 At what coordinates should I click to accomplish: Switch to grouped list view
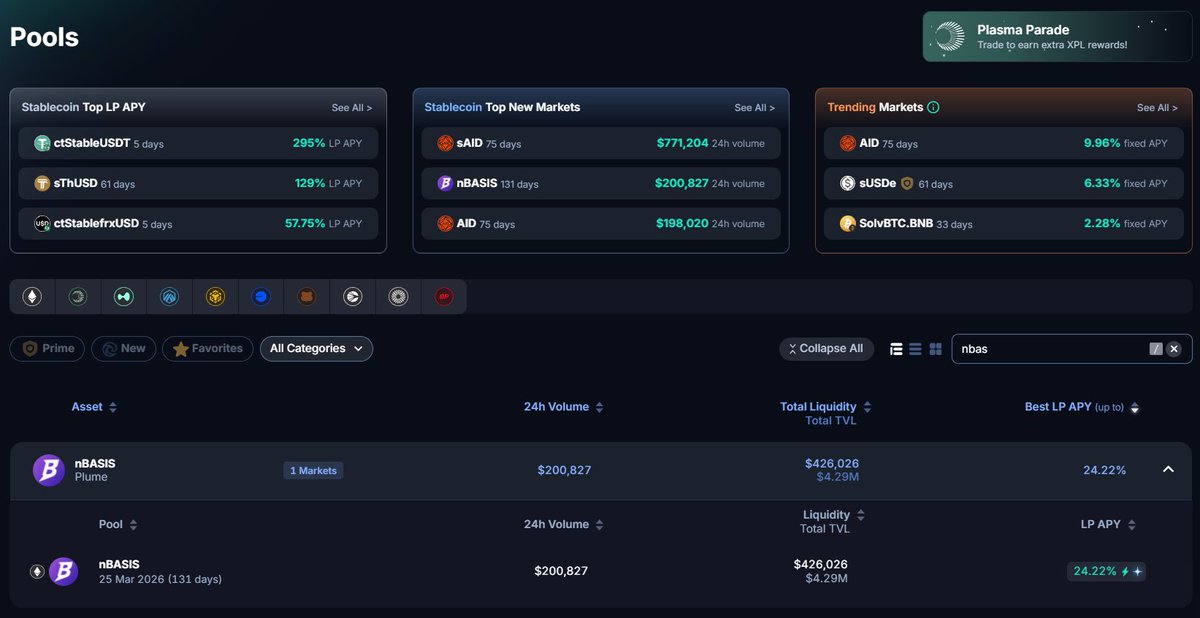pos(895,348)
